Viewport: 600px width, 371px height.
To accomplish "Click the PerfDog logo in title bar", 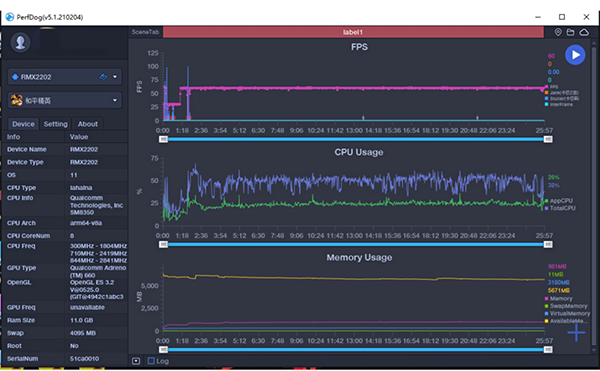I will (10, 17).
